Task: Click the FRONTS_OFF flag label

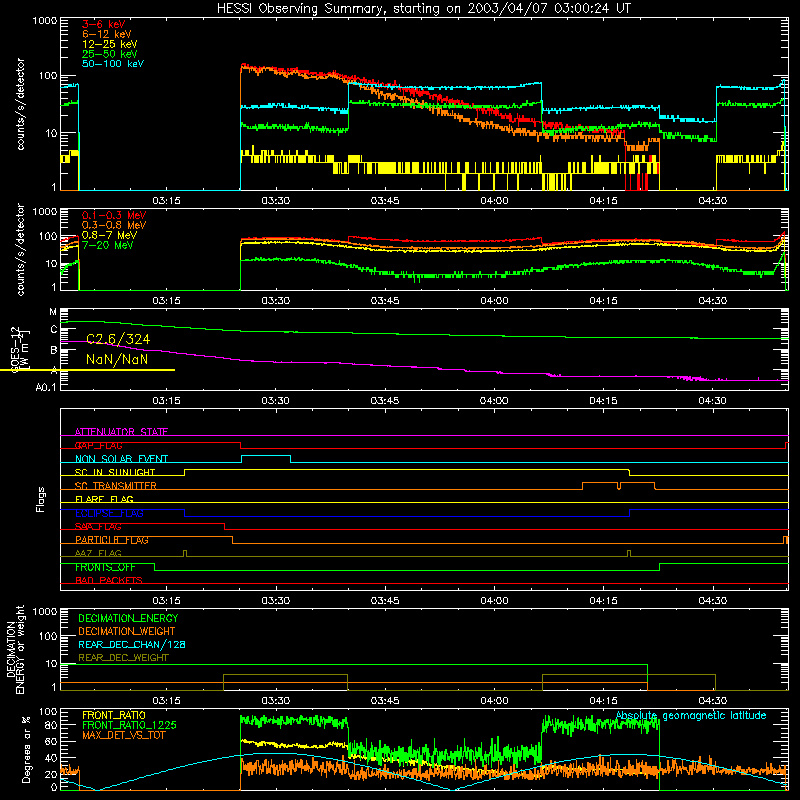Action: pyautogui.click(x=105, y=567)
